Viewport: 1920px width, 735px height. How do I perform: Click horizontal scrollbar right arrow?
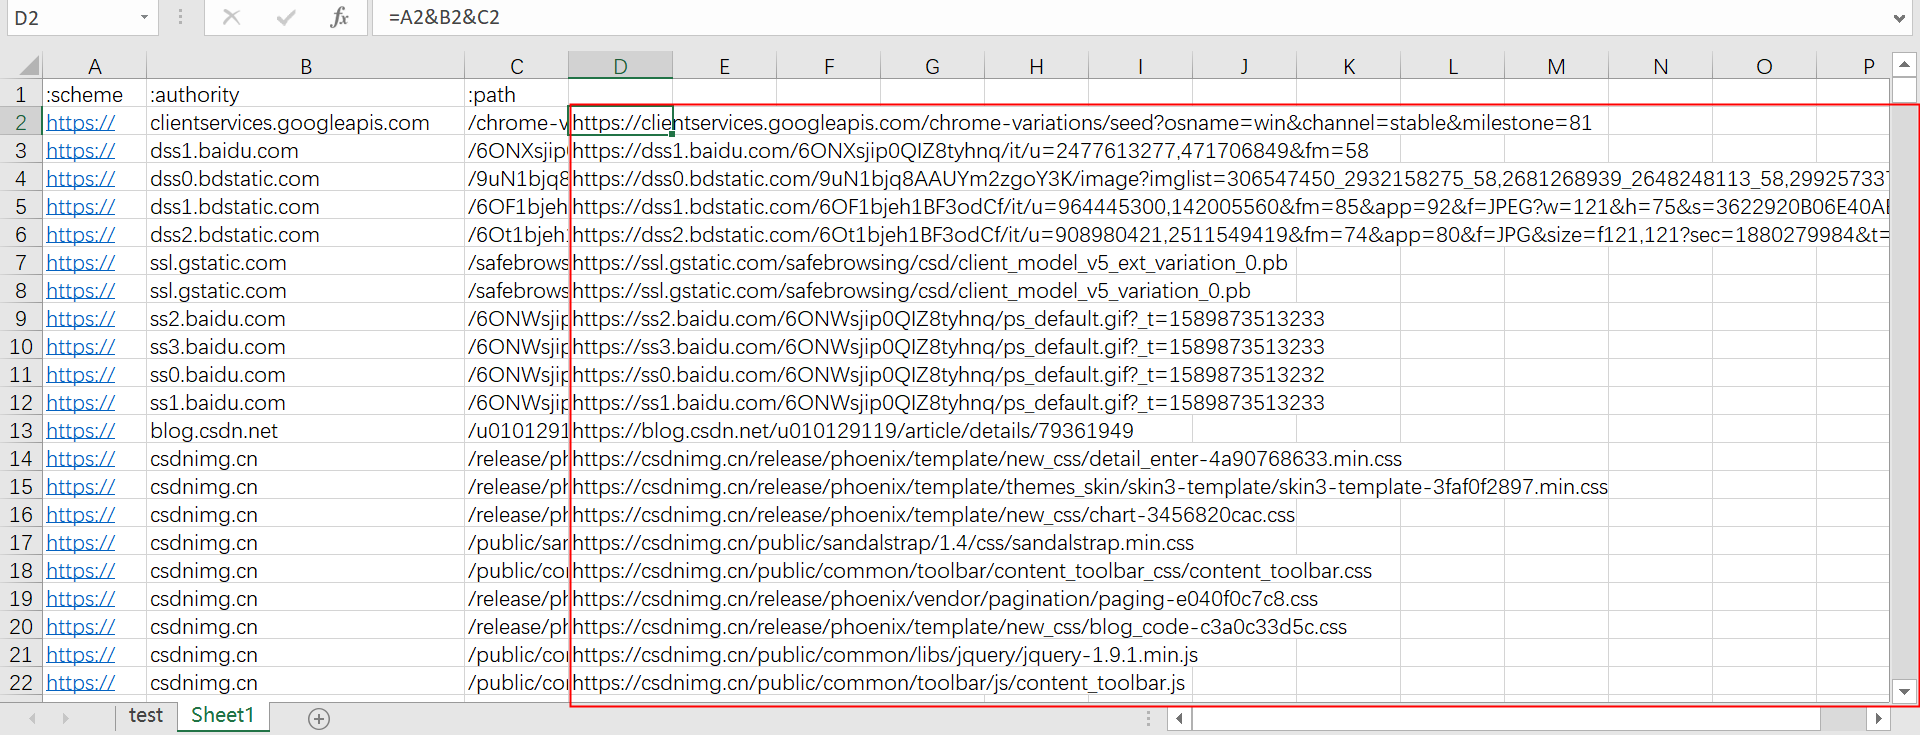[x=1878, y=718]
